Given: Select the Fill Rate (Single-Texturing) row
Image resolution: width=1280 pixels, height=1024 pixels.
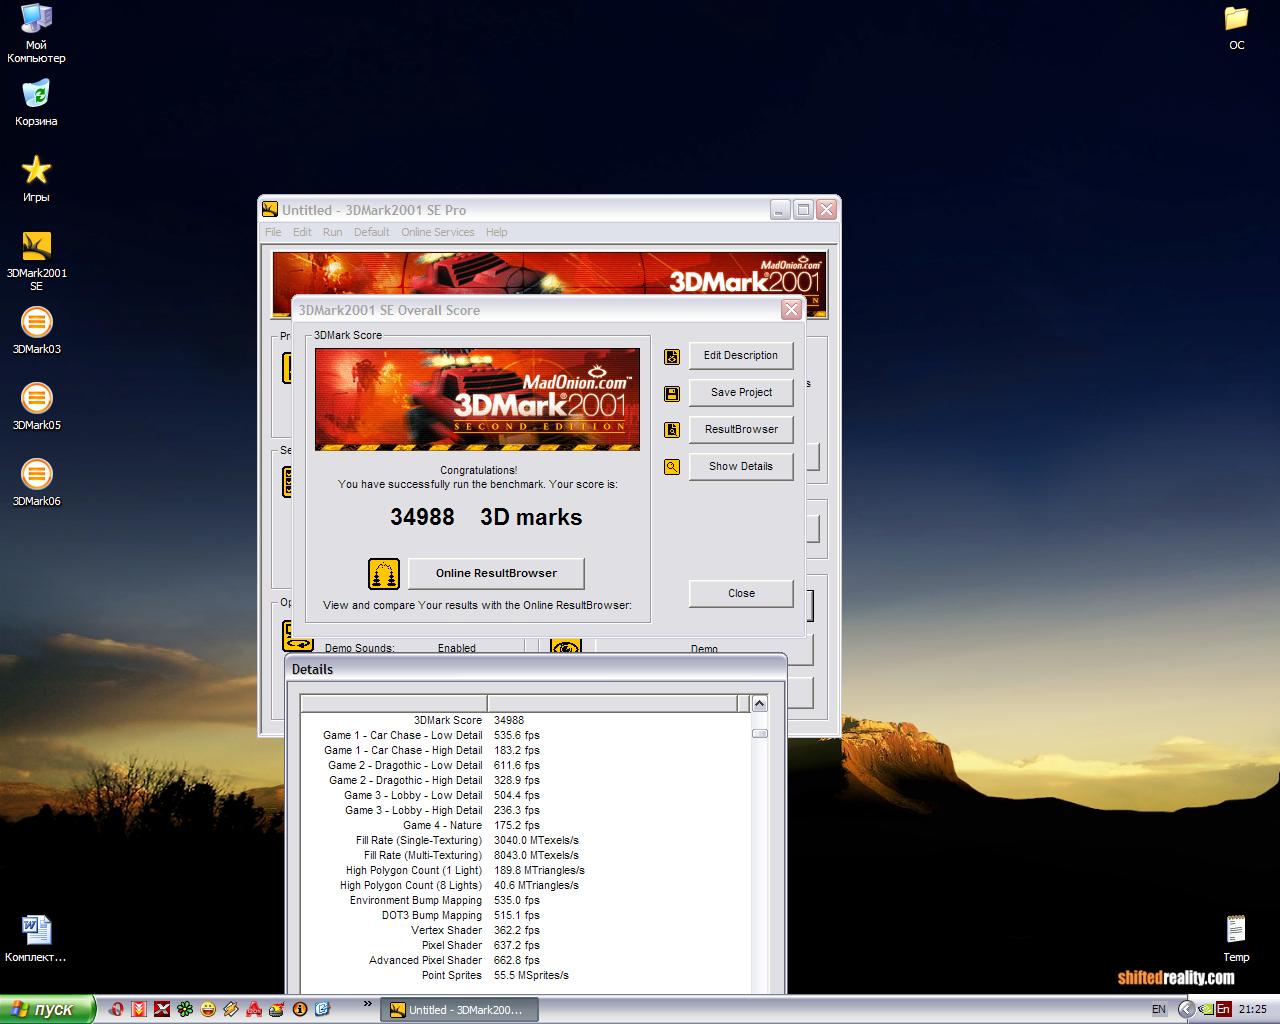Looking at the screenshot, I should click(x=525, y=841).
